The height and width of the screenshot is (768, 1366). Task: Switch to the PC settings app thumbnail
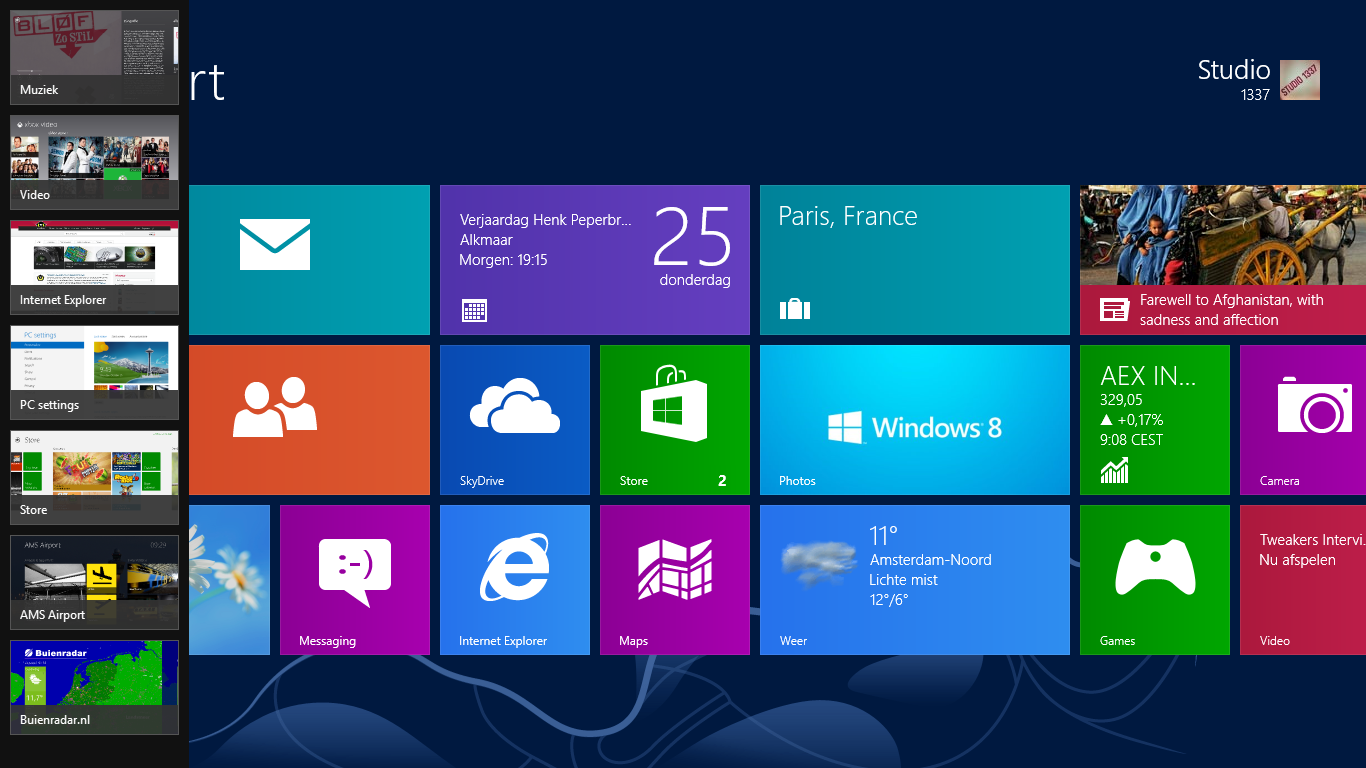[x=94, y=372]
